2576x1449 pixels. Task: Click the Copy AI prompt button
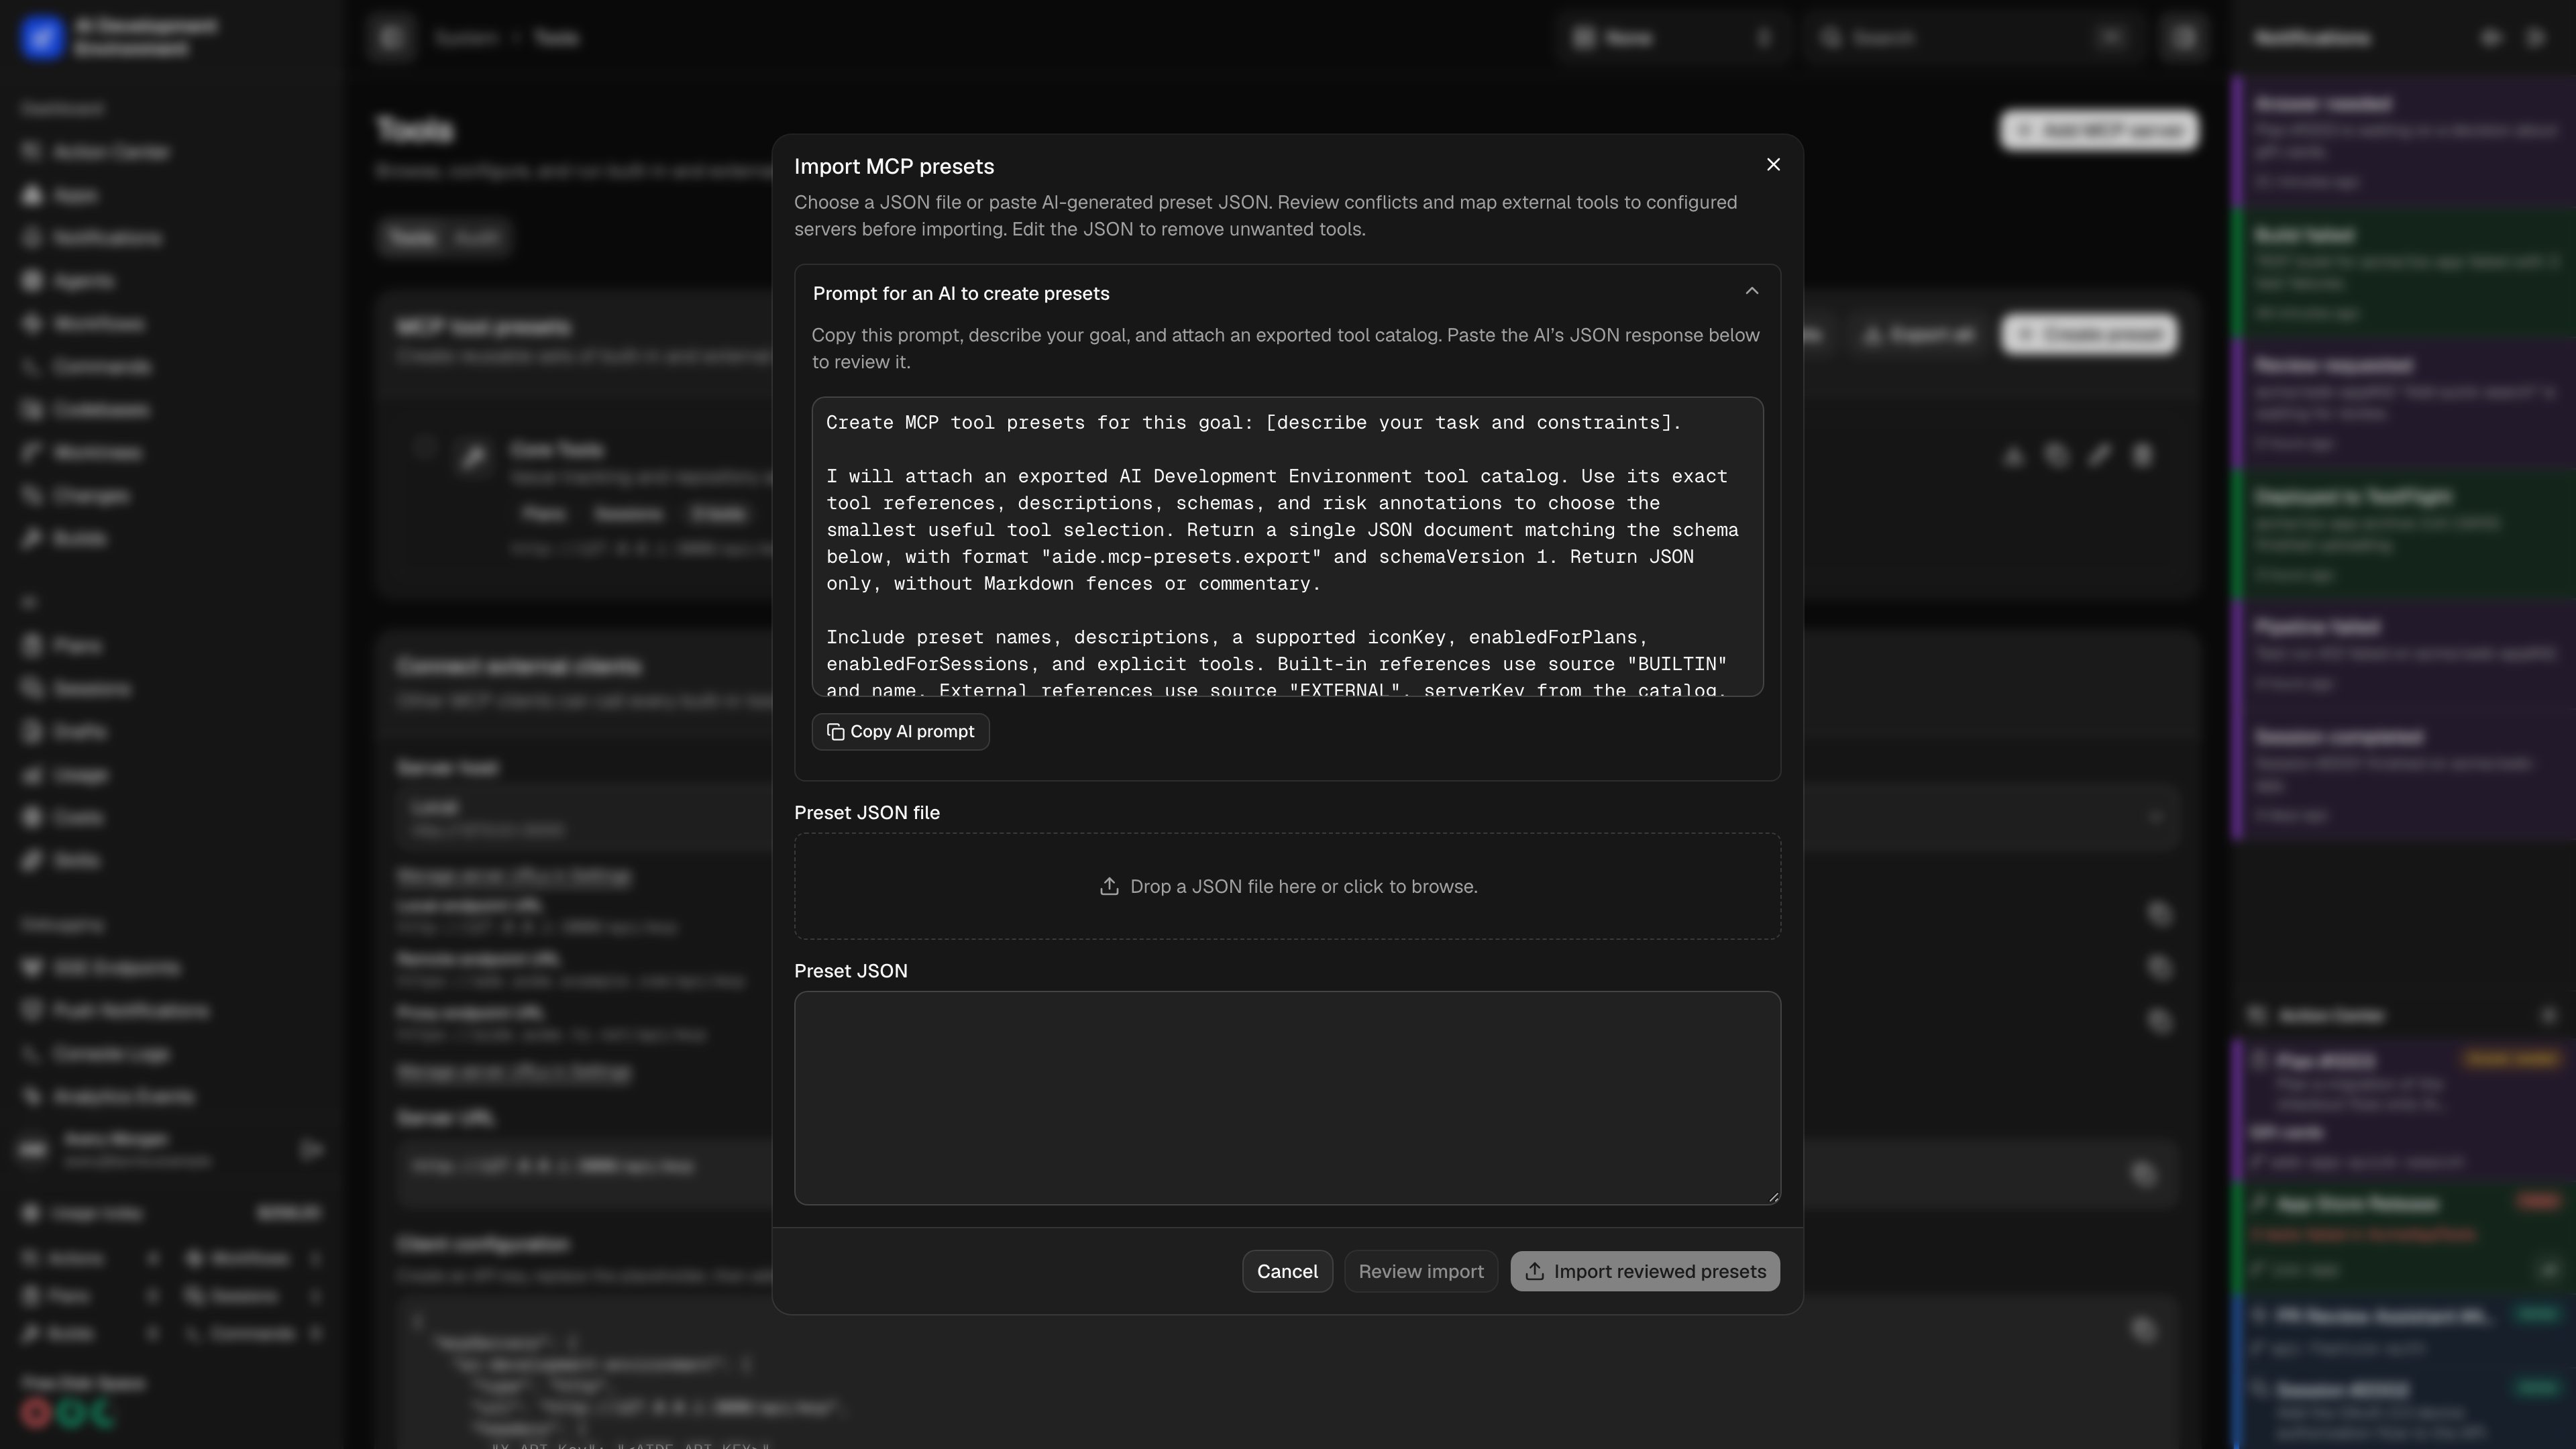point(900,732)
